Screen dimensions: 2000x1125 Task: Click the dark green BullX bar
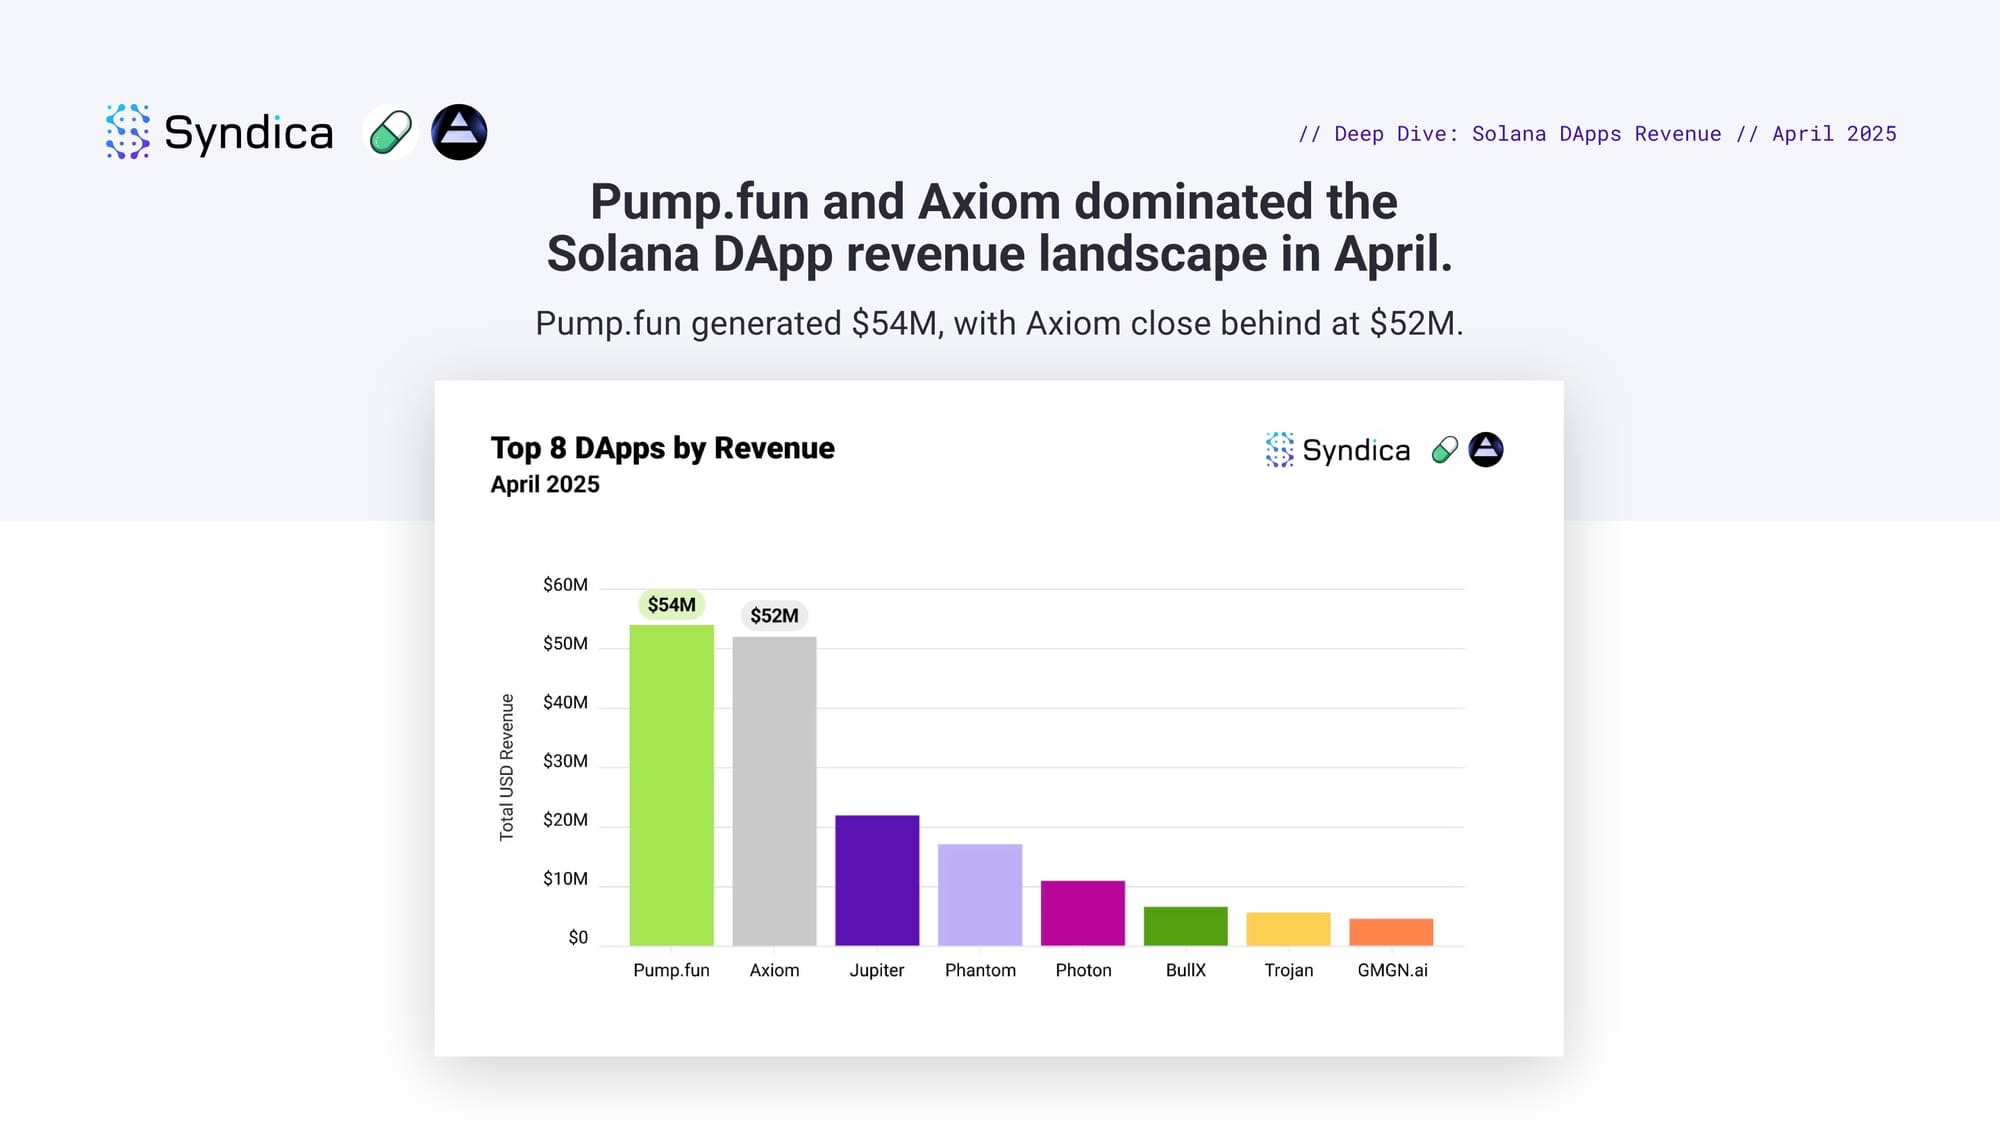[1186, 926]
